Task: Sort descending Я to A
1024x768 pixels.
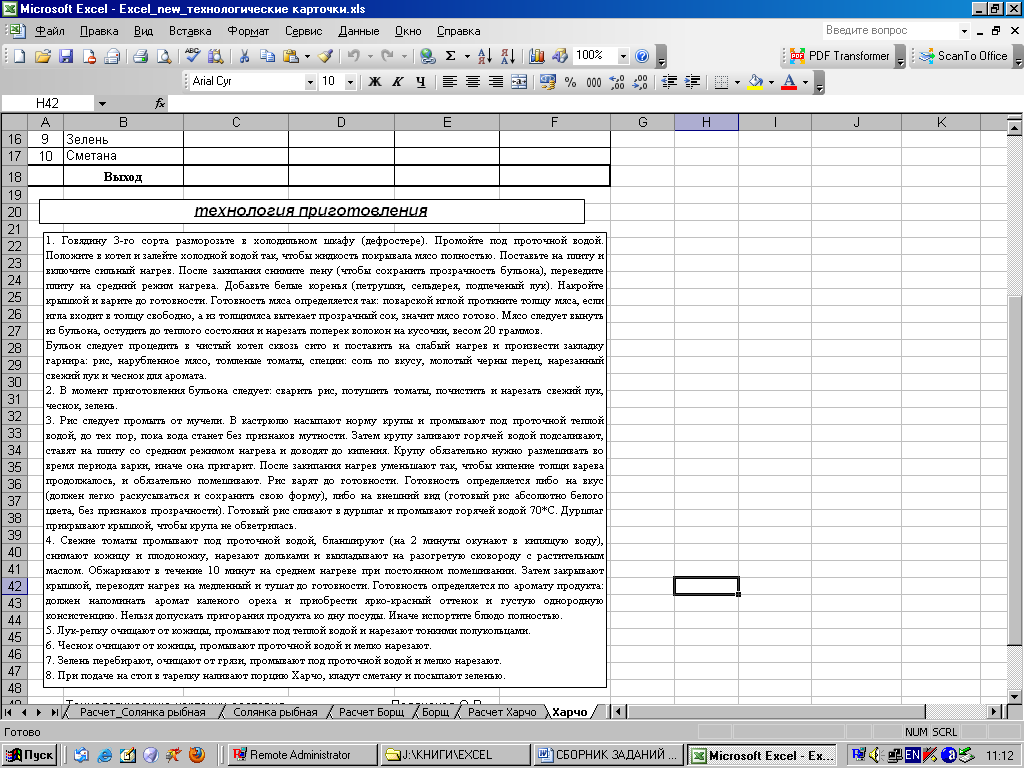Action: 508,56
